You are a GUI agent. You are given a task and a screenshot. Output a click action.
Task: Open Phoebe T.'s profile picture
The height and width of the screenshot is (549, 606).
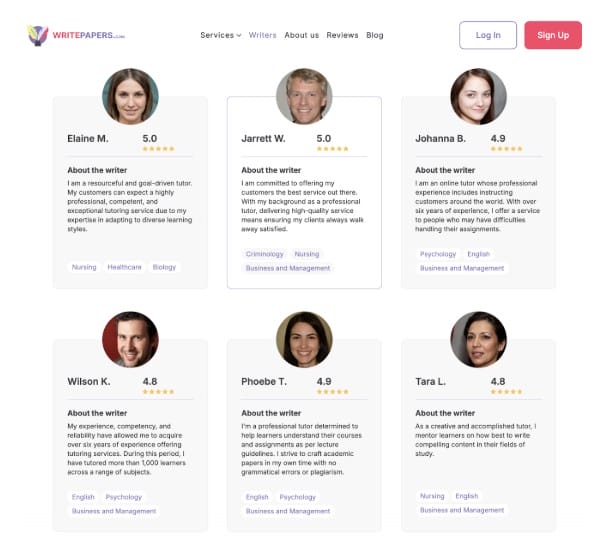(304, 340)
